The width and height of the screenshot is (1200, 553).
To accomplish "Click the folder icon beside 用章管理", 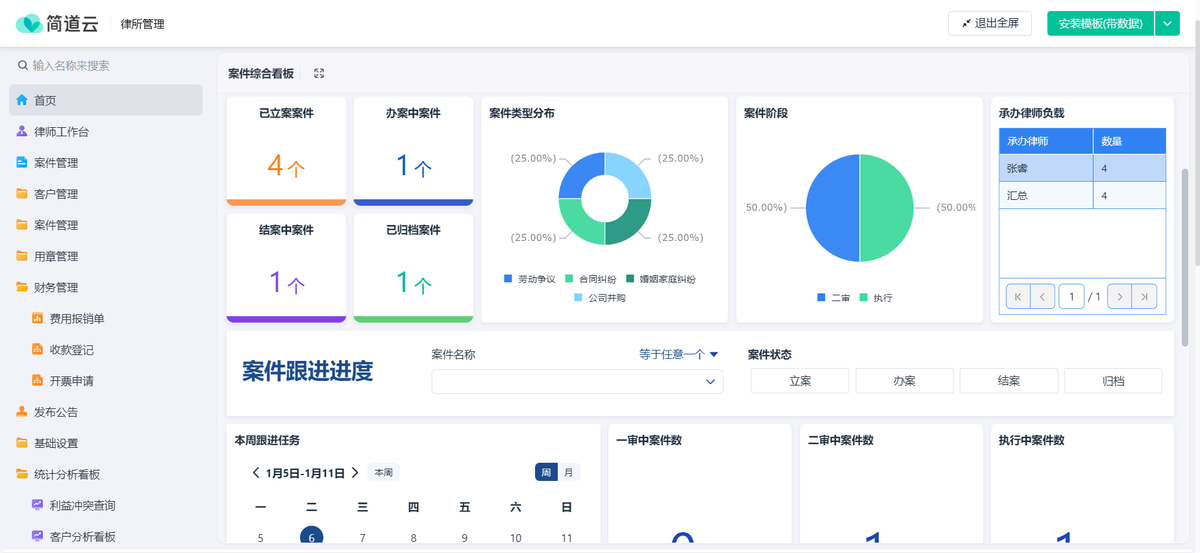I will pos(22,256).
